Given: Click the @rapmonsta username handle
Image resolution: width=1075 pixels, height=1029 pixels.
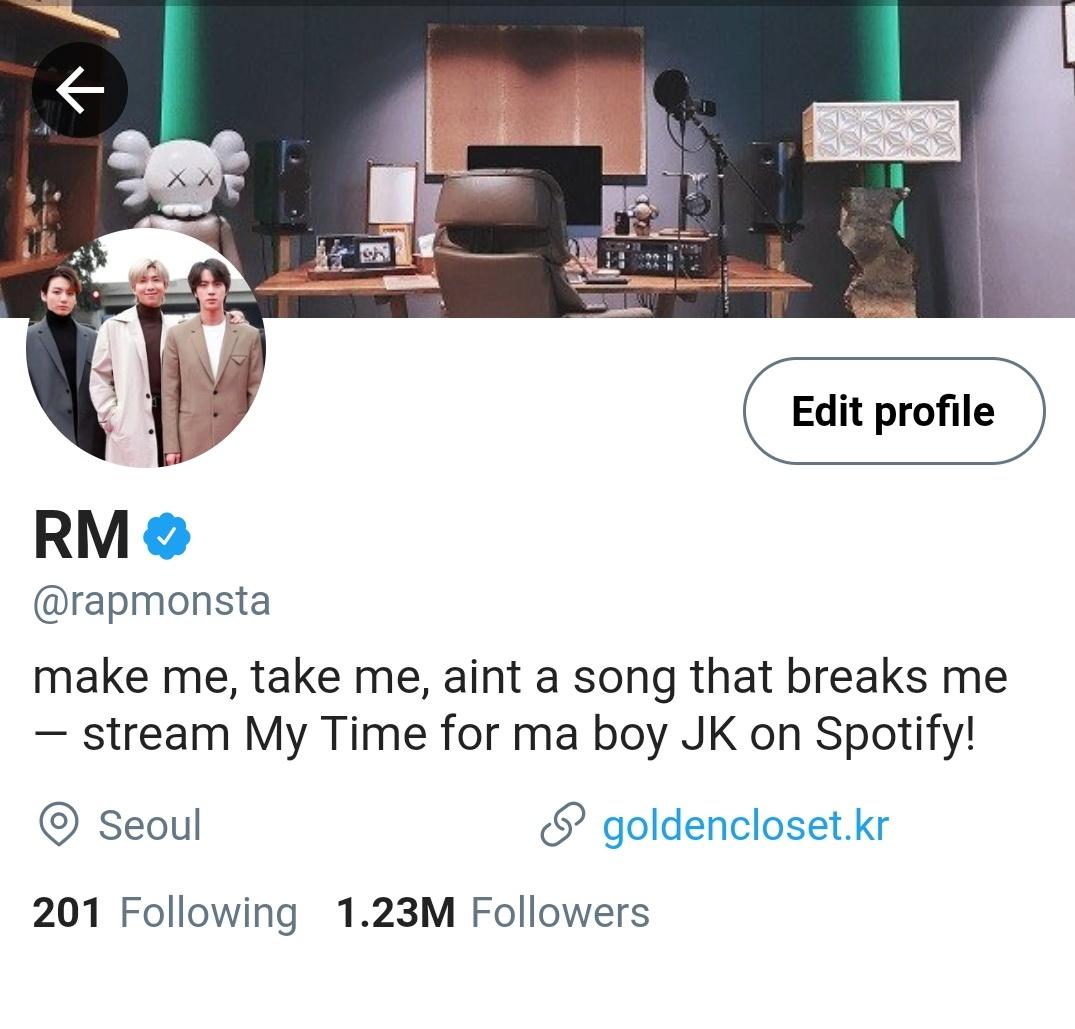Looking at the screenshot, I should tap(152, 602).
